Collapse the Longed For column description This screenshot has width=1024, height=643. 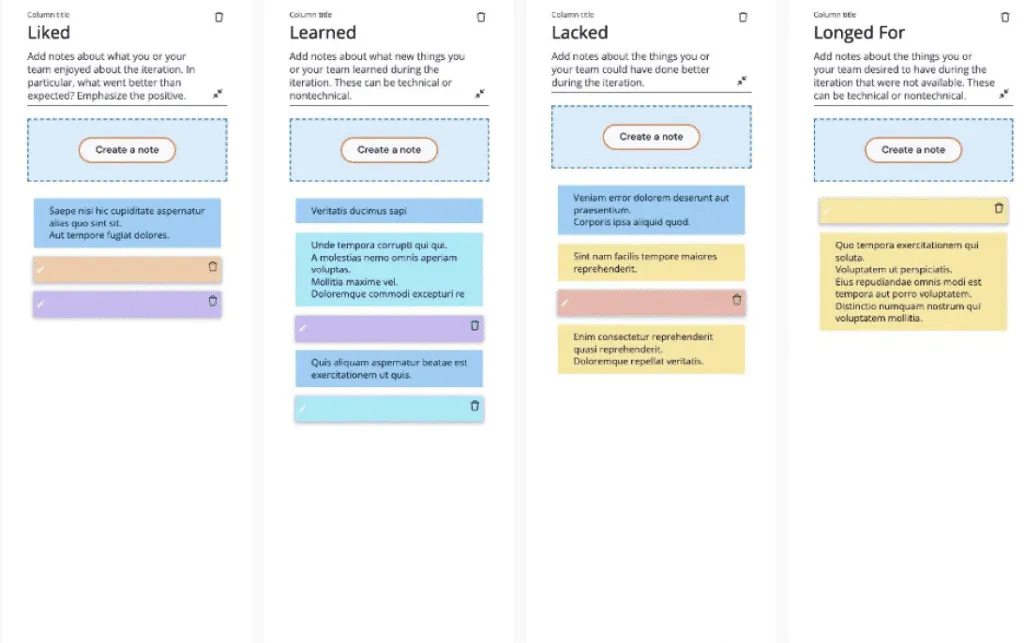1004,94
